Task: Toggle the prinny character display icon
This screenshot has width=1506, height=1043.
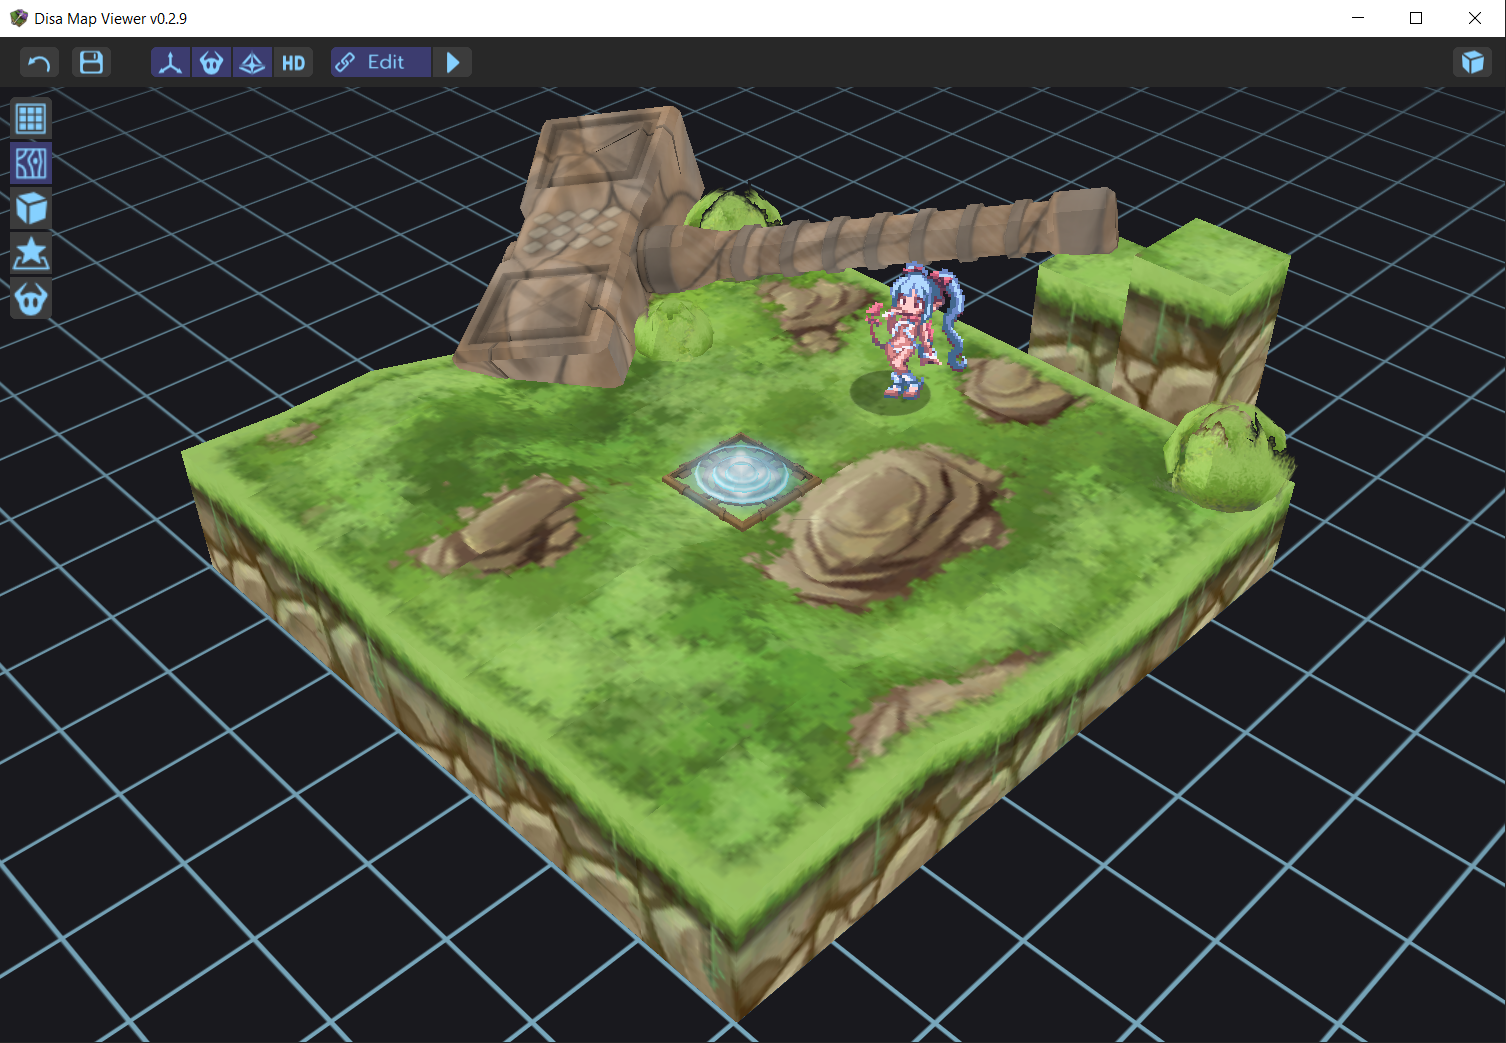Action: click(211, 63)
